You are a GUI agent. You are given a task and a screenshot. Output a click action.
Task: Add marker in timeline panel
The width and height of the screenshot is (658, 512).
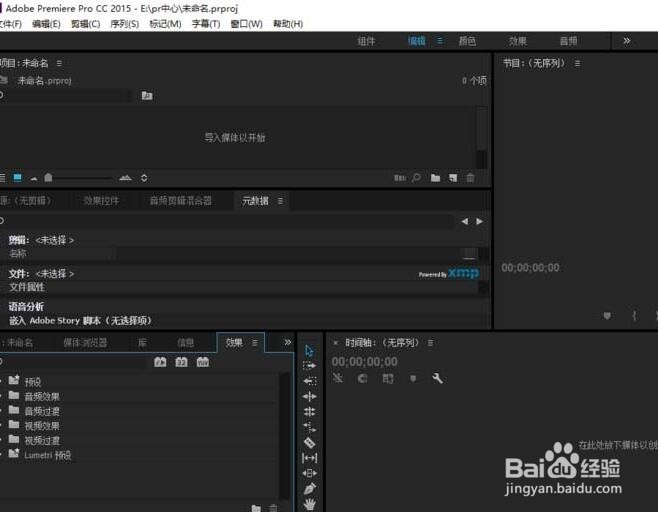coord(413,379)
